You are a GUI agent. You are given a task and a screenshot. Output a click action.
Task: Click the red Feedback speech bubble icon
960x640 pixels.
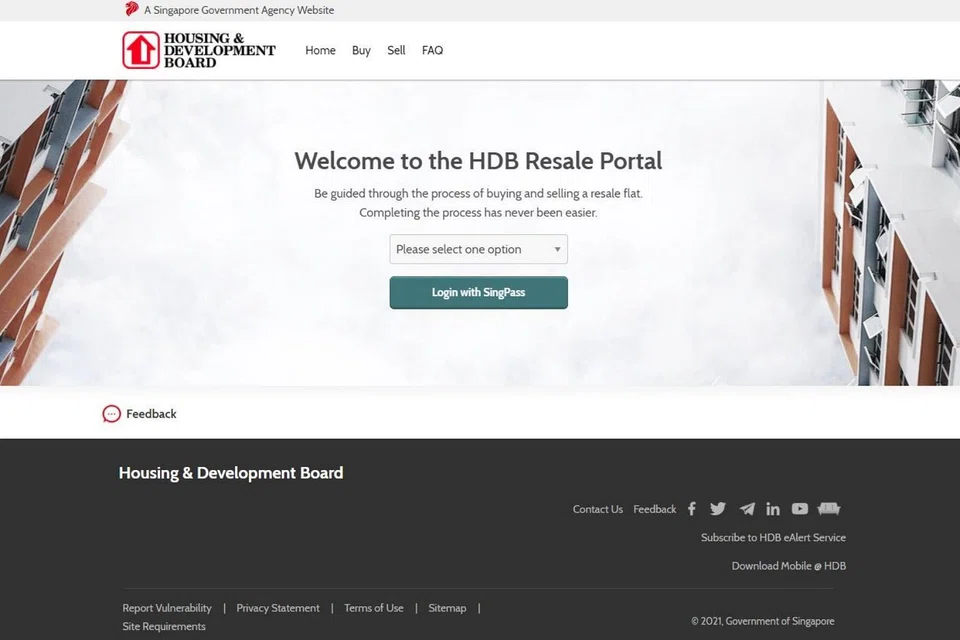[111, 414]
